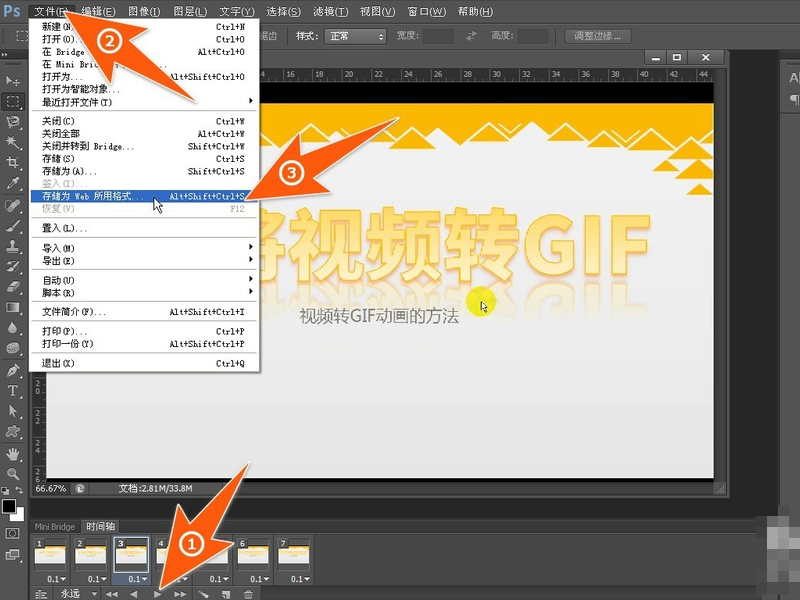Select the Clone Stamp tool

coord(13,246)
